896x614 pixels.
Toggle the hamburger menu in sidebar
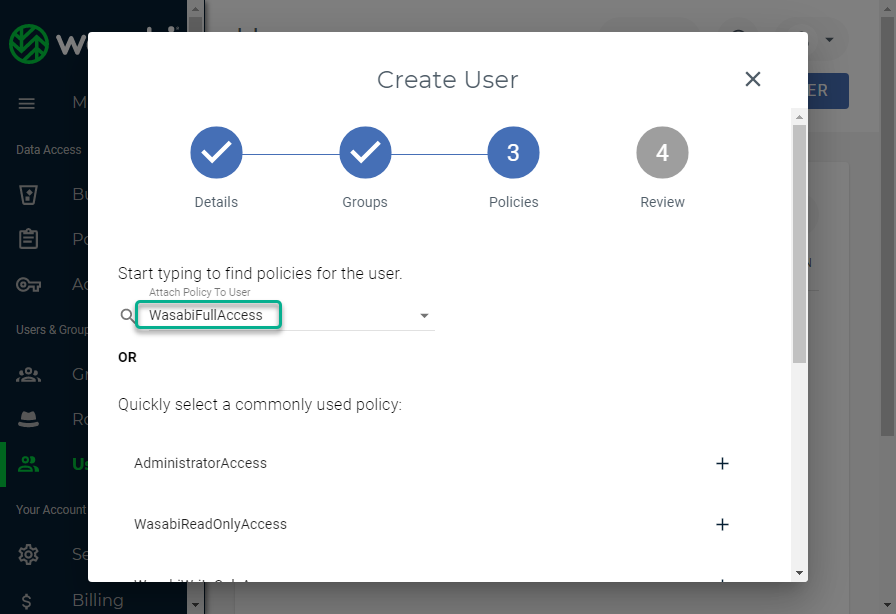click(x=26, y=103)
